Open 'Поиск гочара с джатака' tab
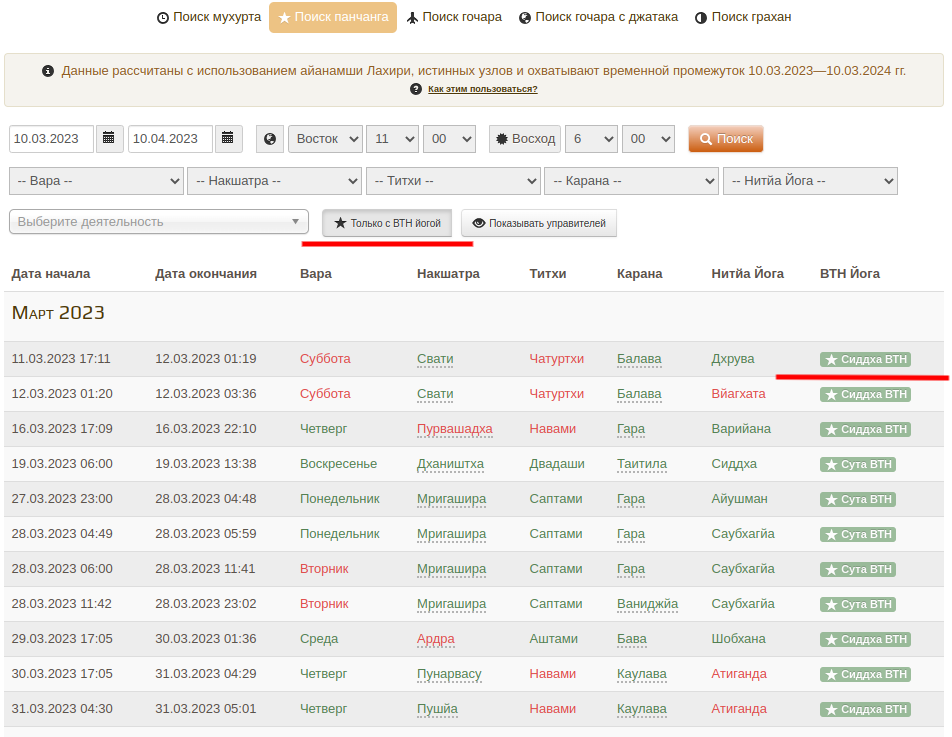 tap(598, 18)
